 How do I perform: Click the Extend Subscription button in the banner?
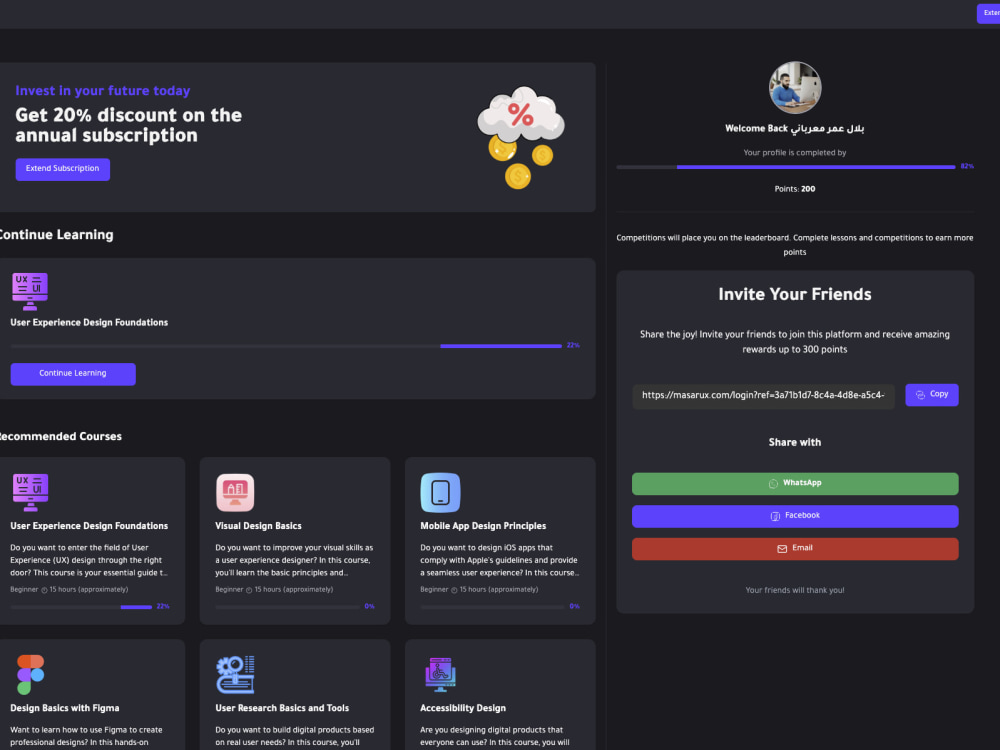click(62, 169)
